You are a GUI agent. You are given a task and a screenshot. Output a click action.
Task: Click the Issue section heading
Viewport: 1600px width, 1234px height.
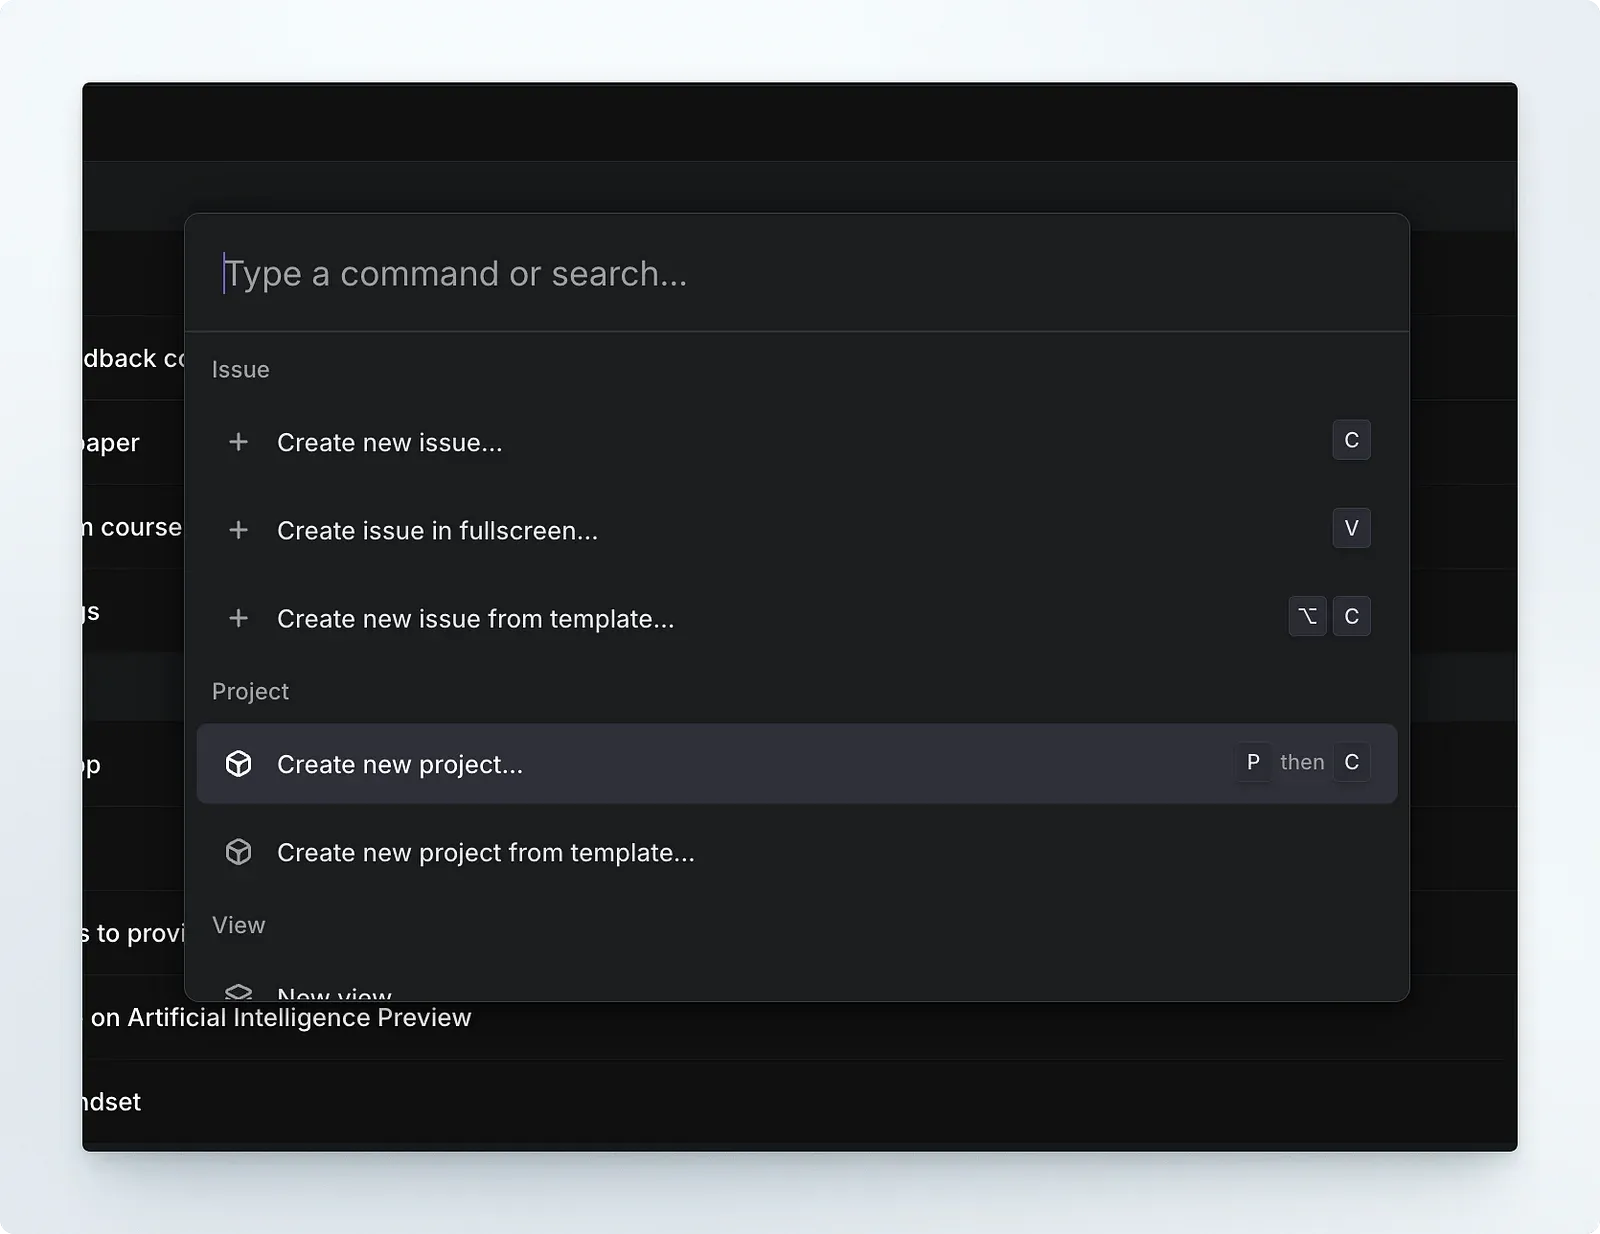[240, 370]
